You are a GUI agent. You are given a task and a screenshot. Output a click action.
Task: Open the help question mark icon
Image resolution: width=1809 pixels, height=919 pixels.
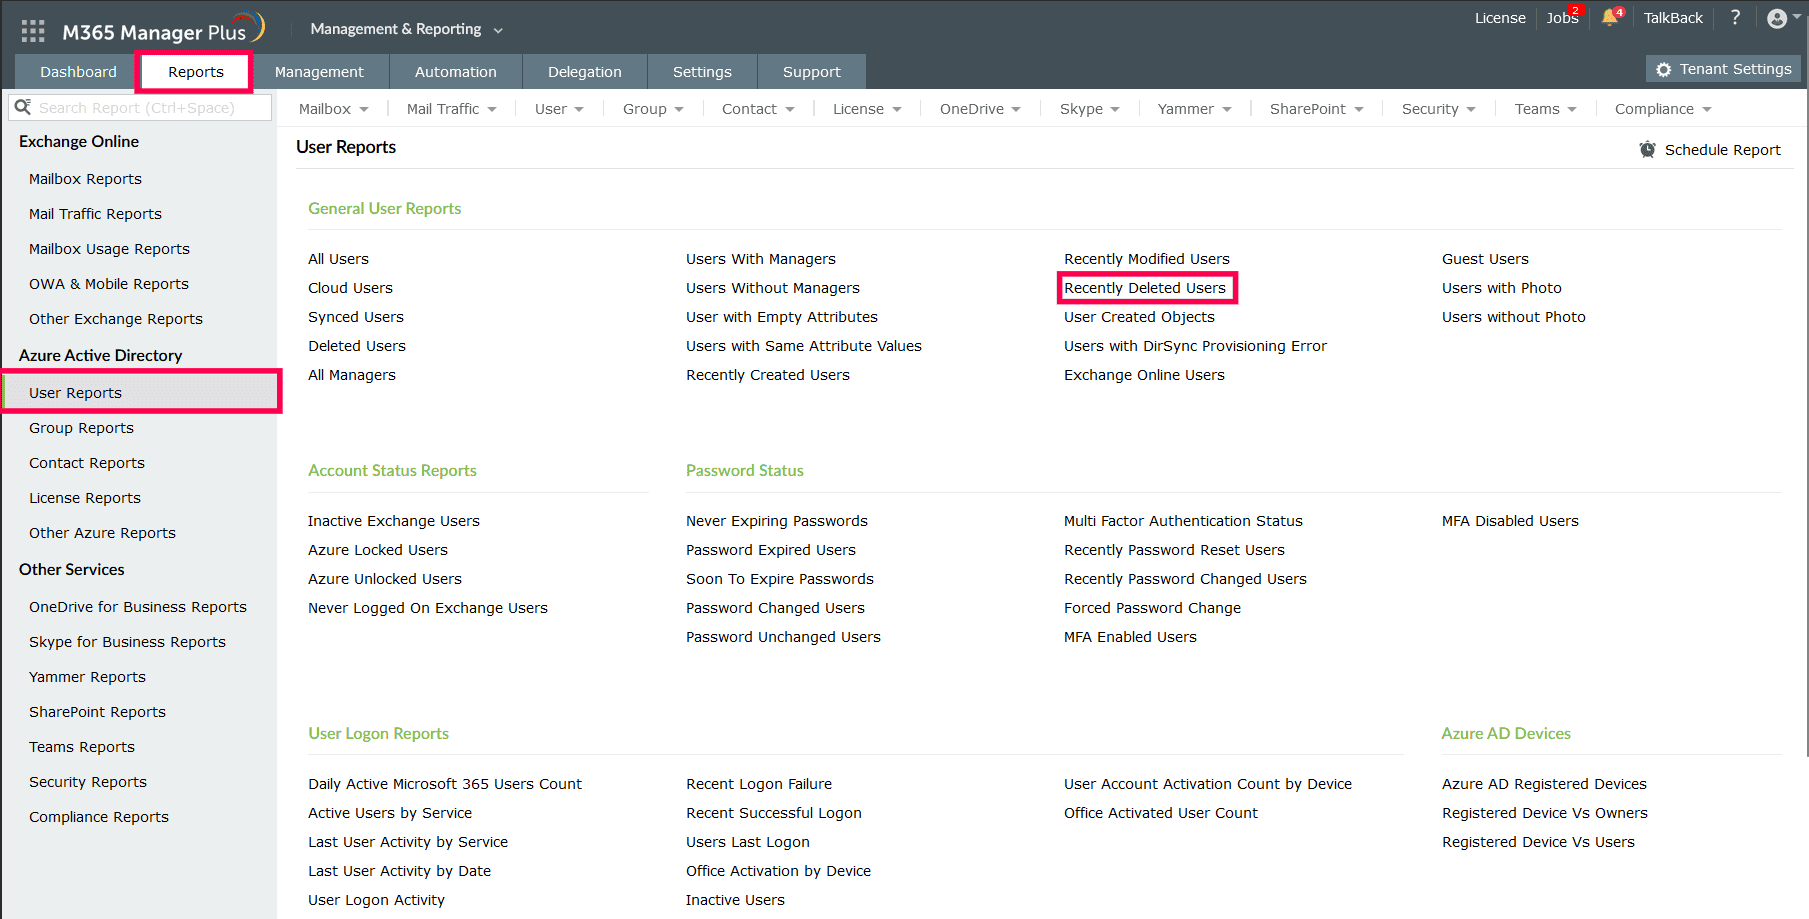click(x=1735, y=17)
